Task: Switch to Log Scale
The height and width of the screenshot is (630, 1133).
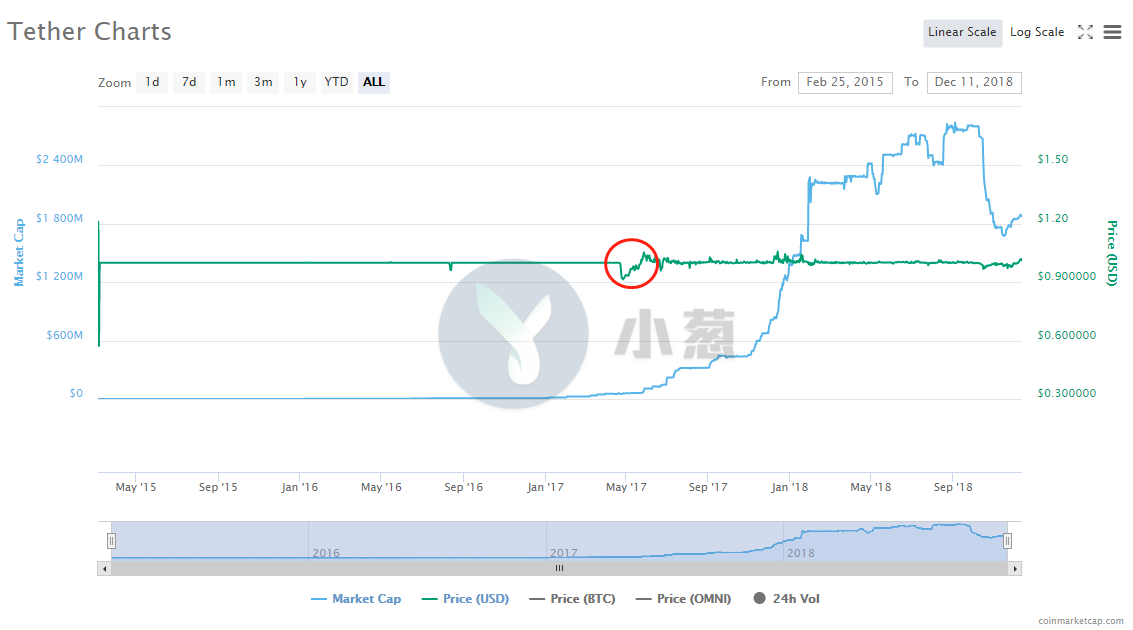Action: (1037, 33)
